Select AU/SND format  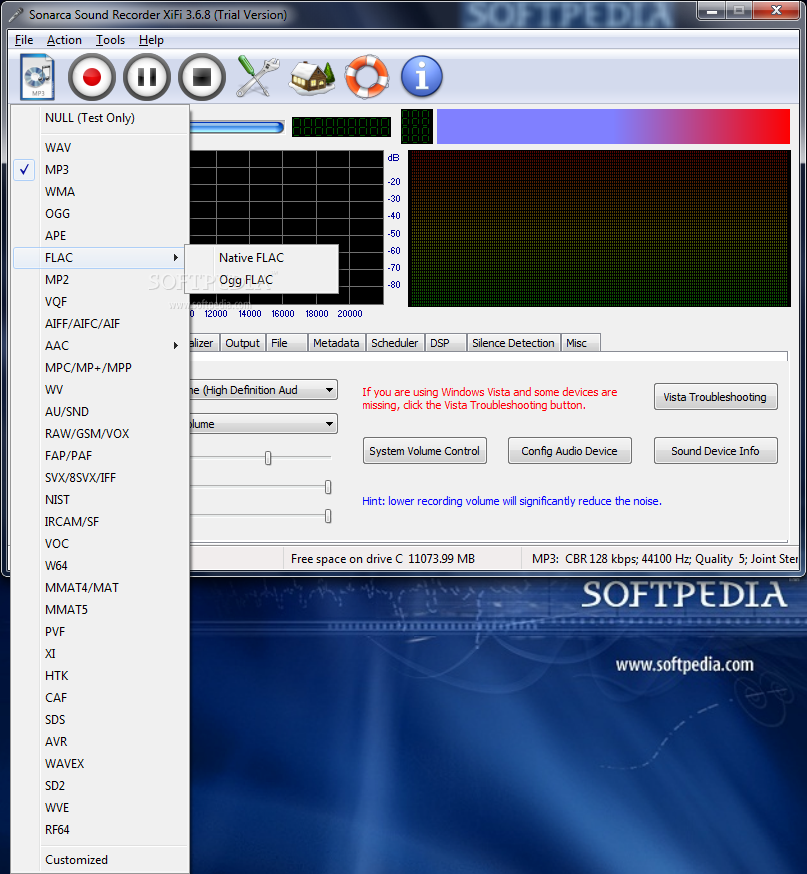click(100, 412)
